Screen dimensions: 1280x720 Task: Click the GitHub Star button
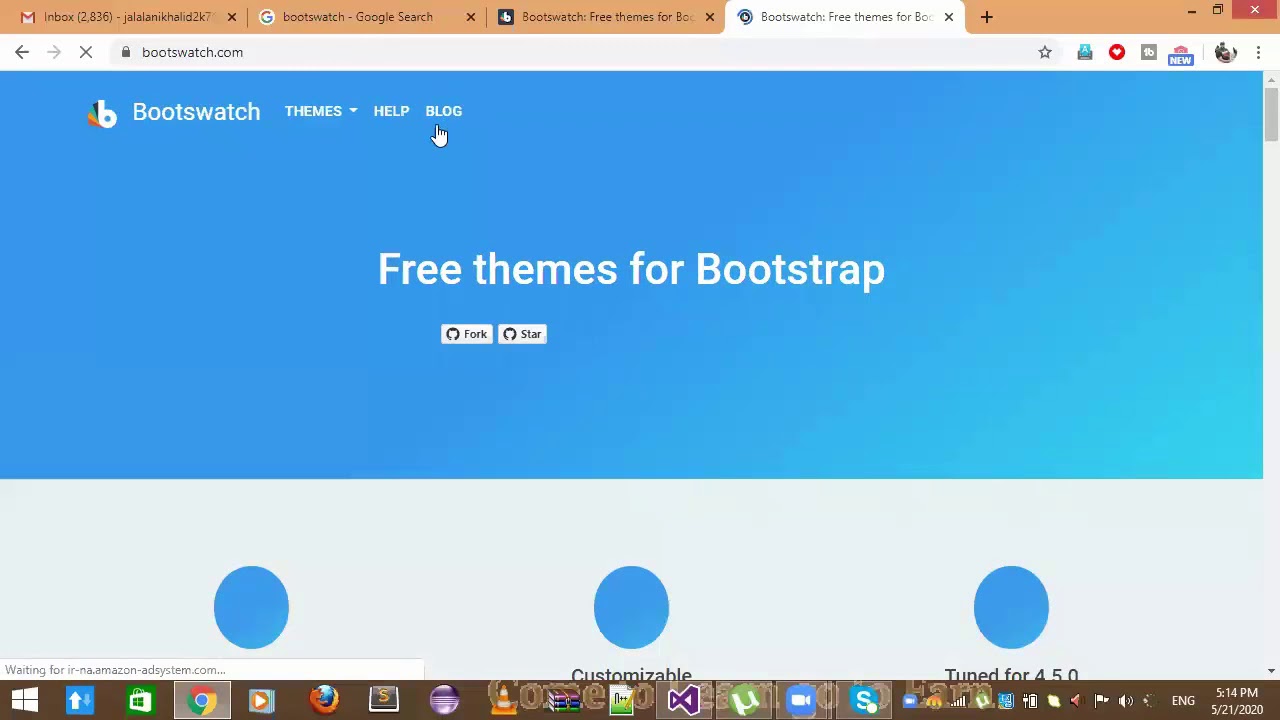coord(522,334)
